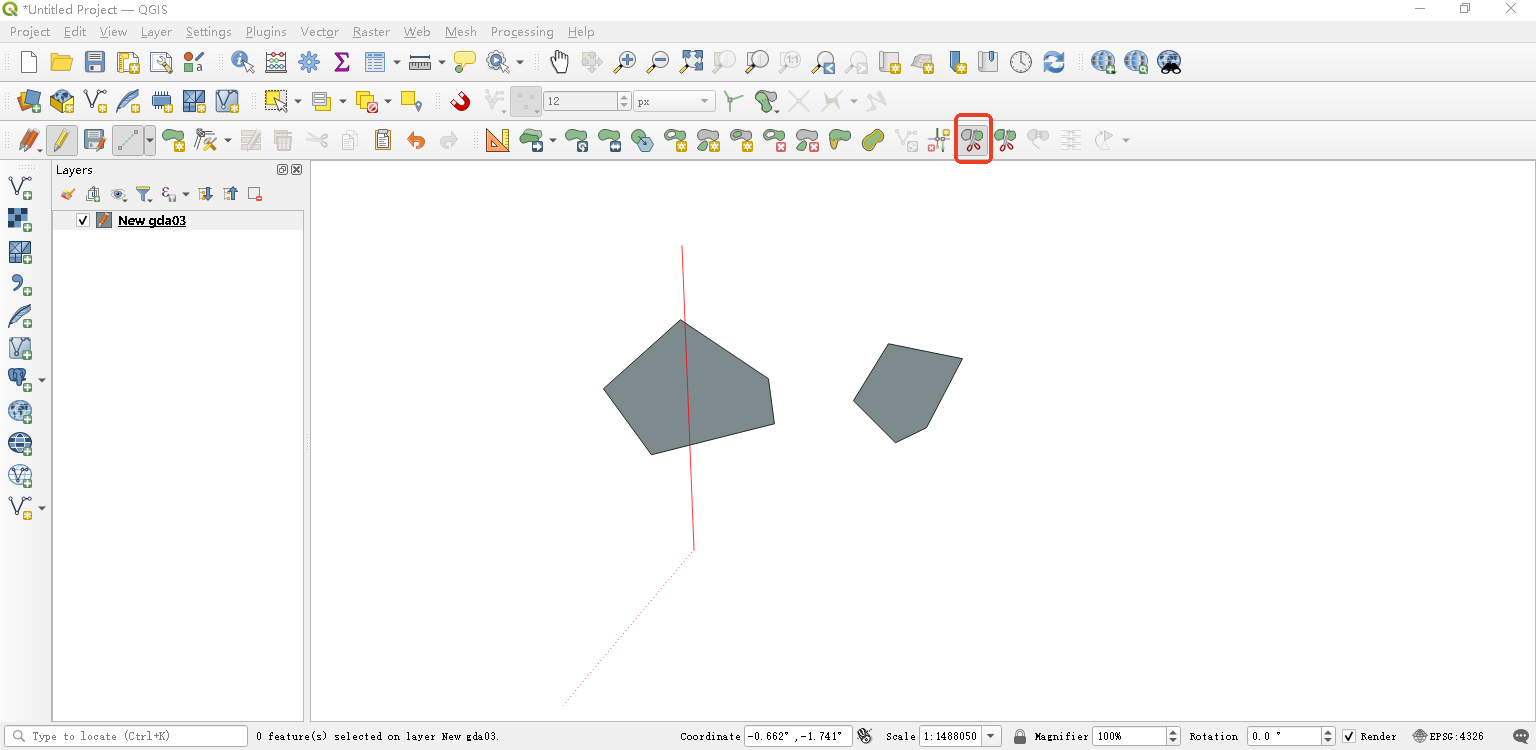Uncheck the New gda03 layer visibility
Image resolution: width=1536 pixels, height=750 pixels.
coord(83,220)
